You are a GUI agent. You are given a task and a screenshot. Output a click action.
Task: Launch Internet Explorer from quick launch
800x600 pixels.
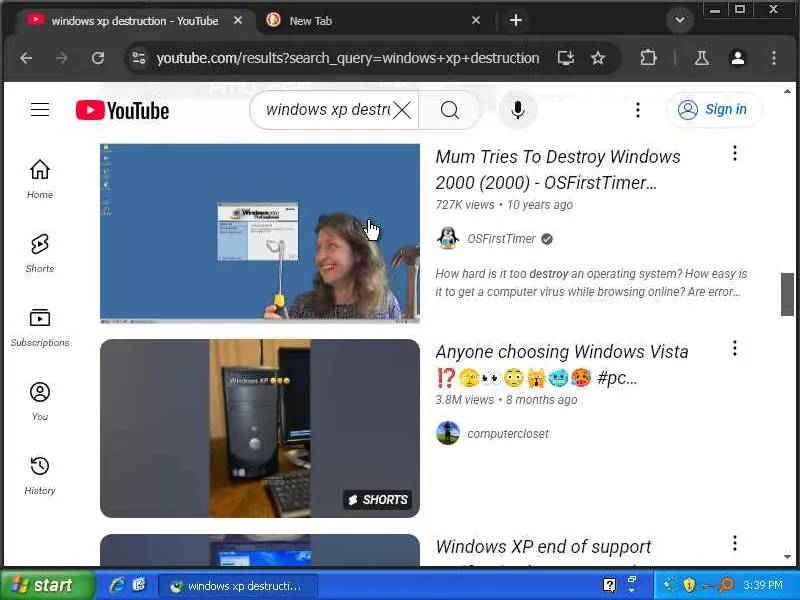click(117, 585)
